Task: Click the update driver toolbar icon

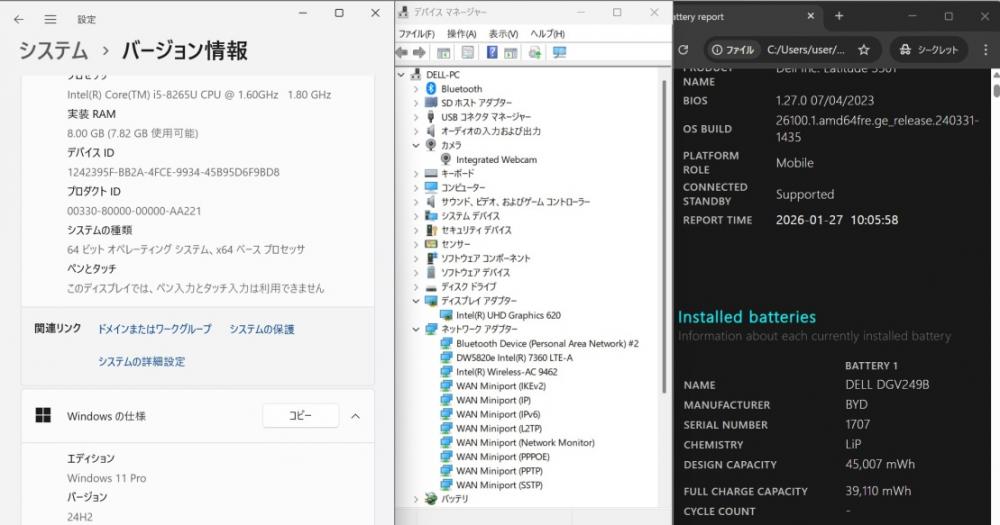Action: [x=534, y=52]
